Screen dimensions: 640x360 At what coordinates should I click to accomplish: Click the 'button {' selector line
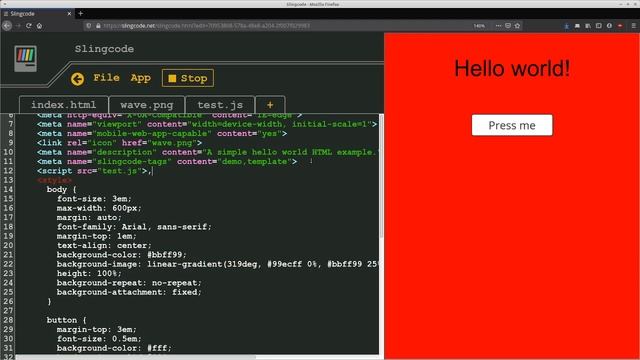[67, 320]
